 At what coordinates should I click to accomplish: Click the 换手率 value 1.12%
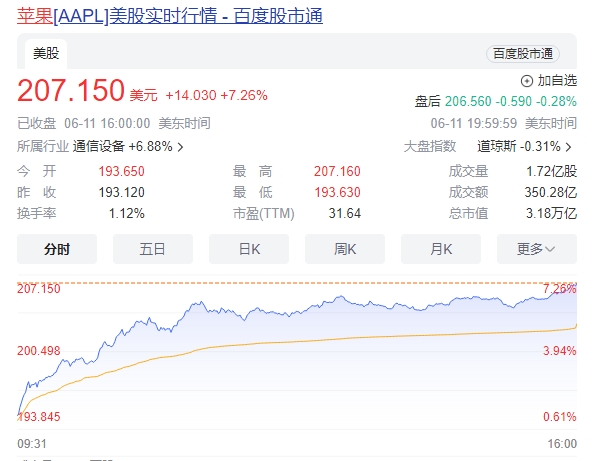[127, 214]
